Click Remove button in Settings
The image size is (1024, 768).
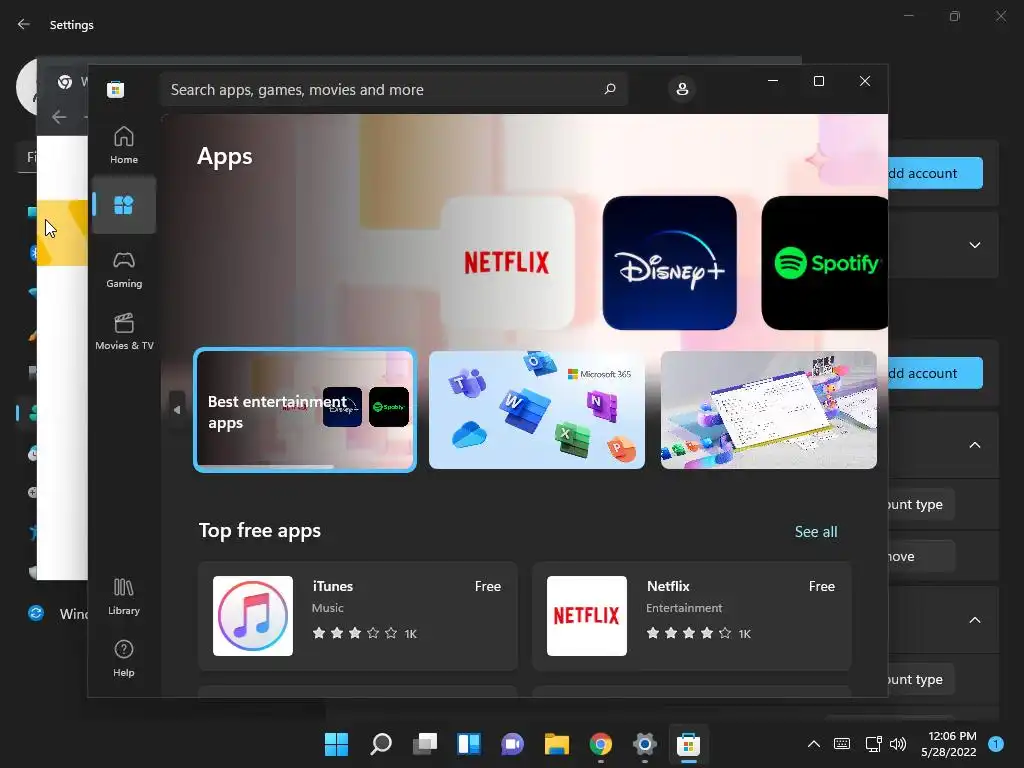pyautogui.click(x=921, y=556)
